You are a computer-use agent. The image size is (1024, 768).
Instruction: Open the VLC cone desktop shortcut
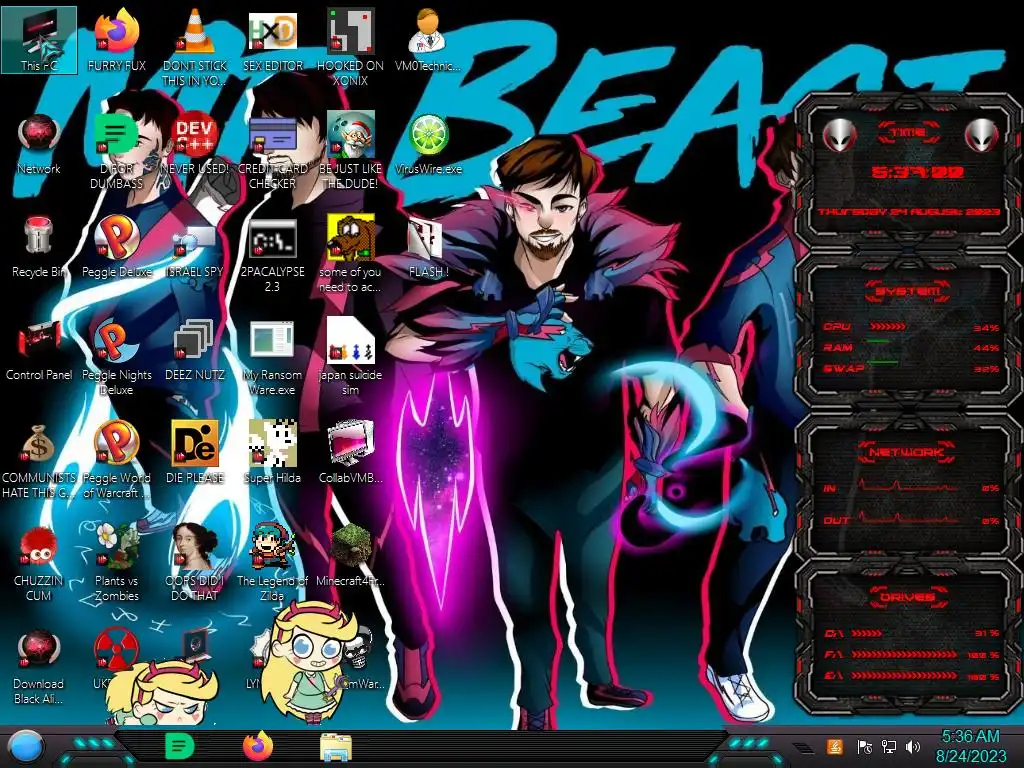point(195,47)
